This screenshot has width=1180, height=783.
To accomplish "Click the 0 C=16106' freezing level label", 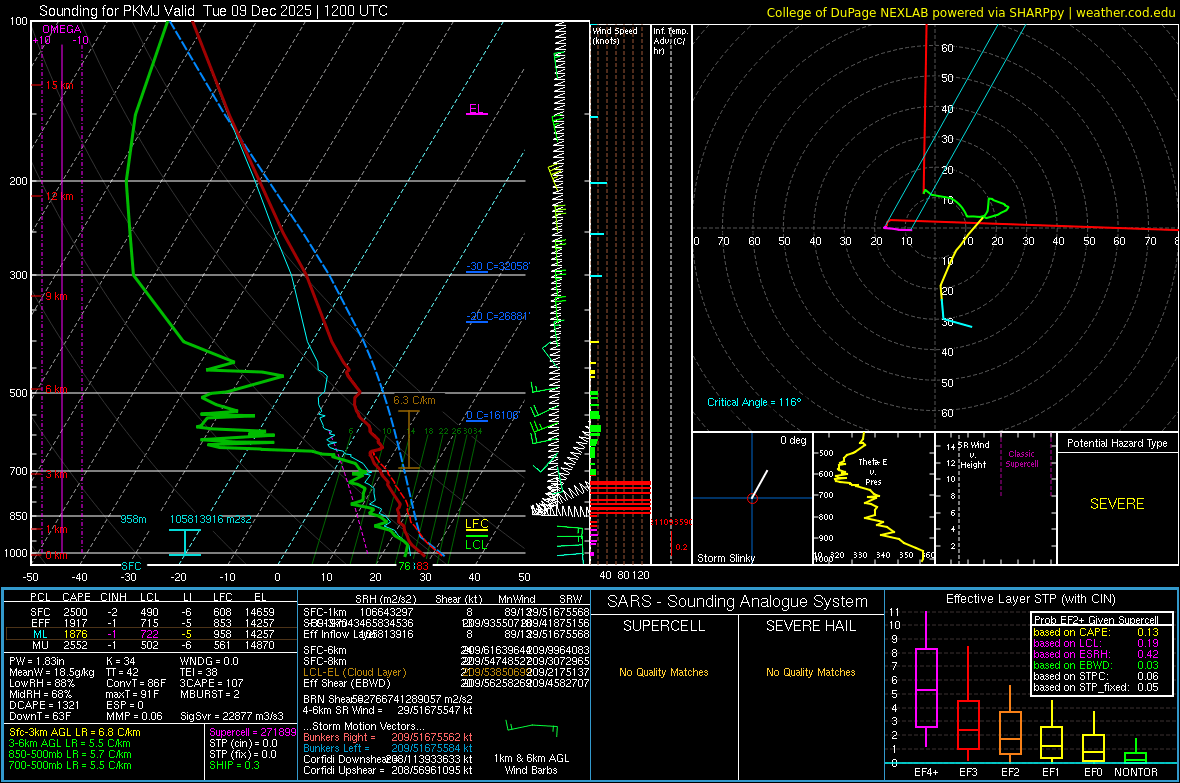I will 492,416.
